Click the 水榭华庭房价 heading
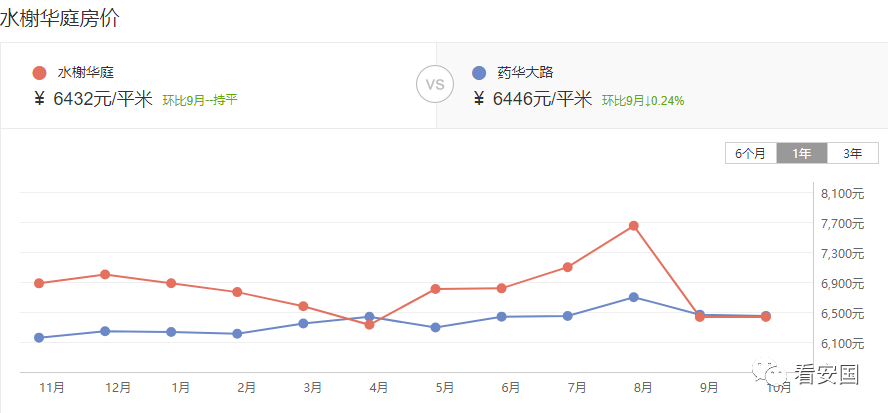The height and width of the screenshot is (413, 888). click(60, 18)
